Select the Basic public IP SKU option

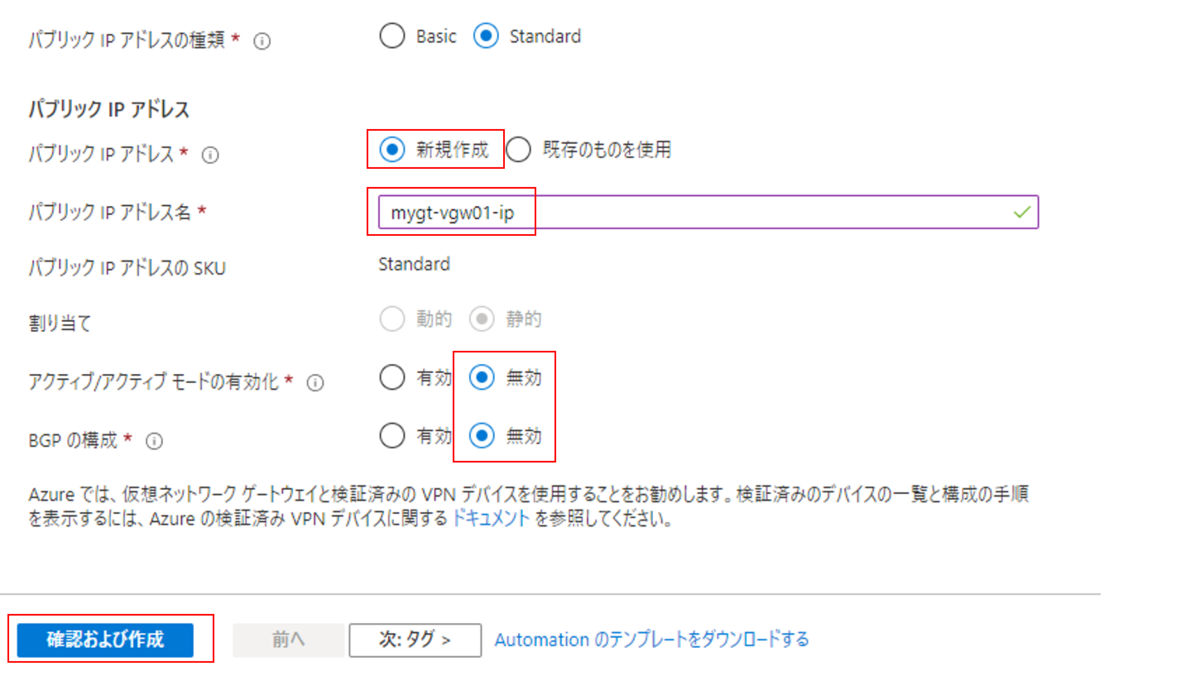pyautogui.click(x=392, y=35)
